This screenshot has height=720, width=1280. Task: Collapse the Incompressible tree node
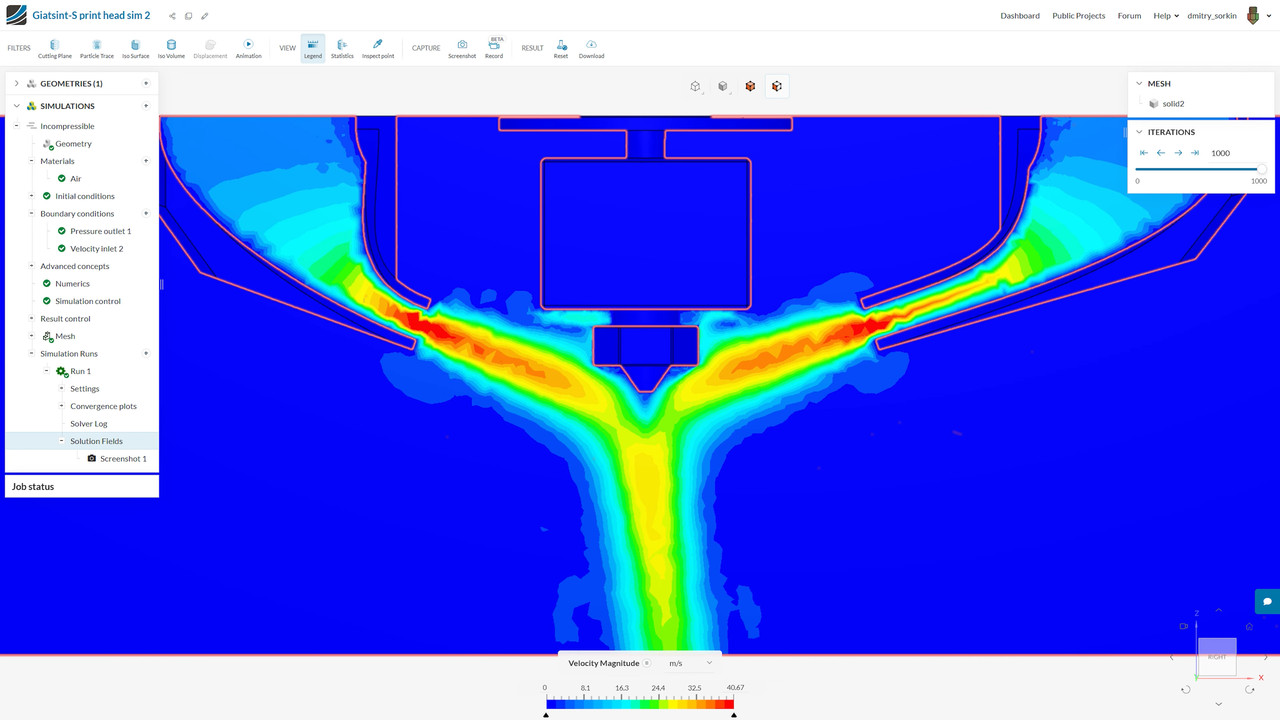[17, 126]
